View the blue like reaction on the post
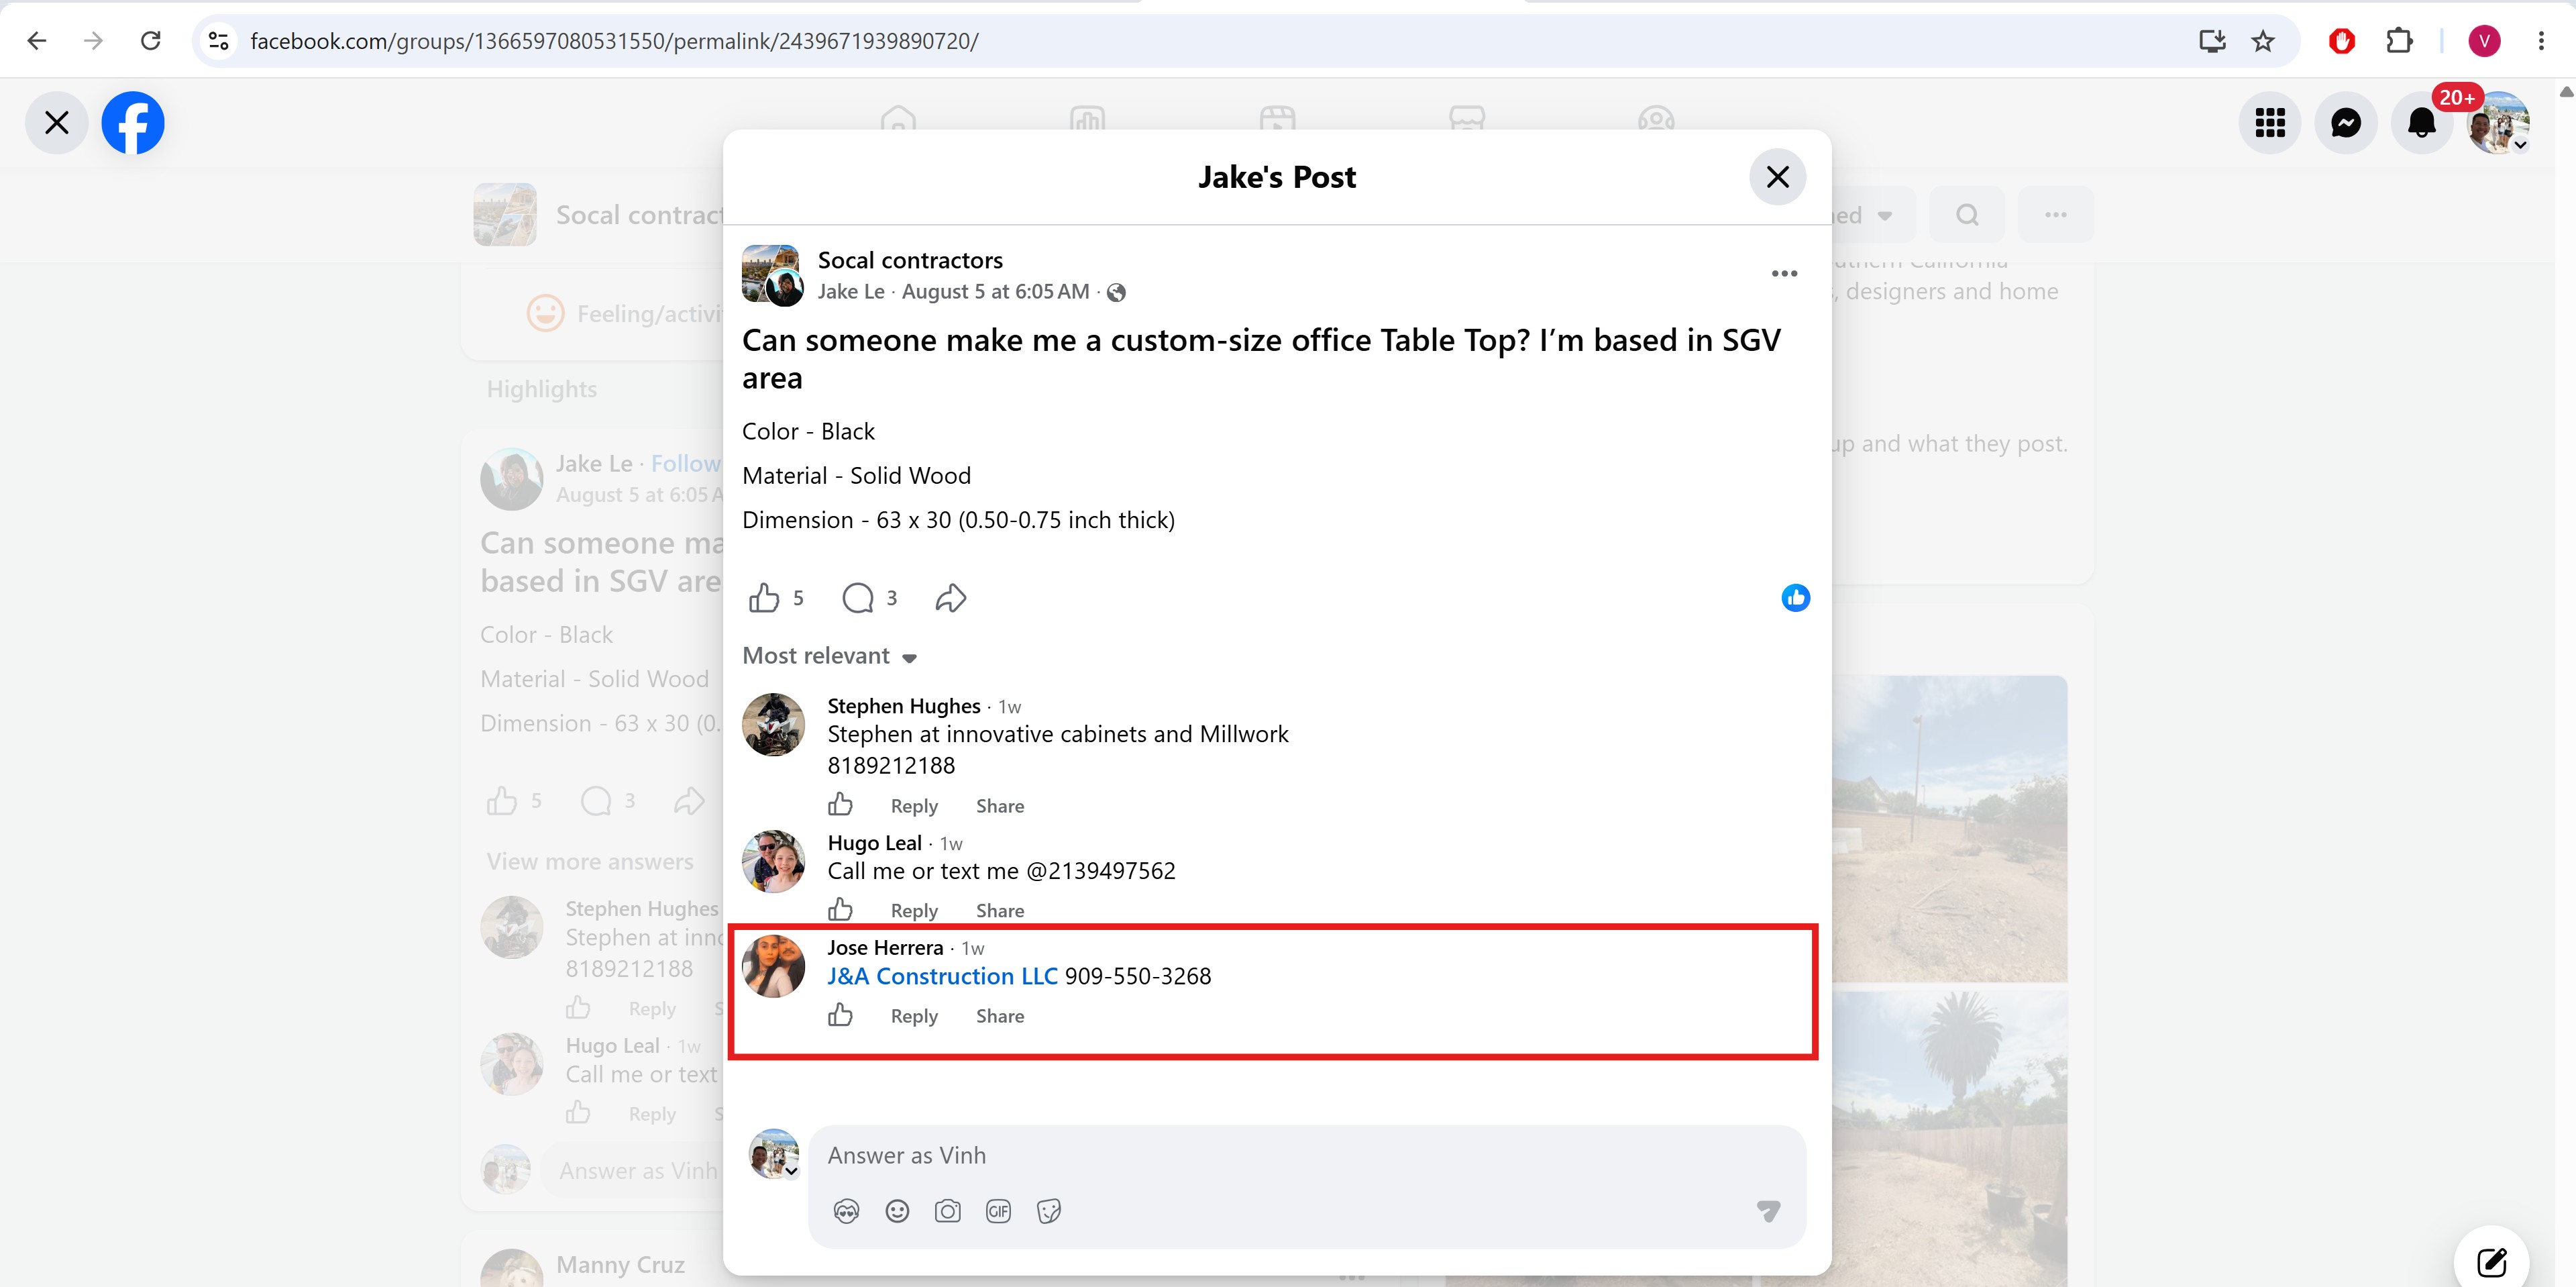The width and height of the screenshot is (2576, 1287). [x=1795, y=598]
